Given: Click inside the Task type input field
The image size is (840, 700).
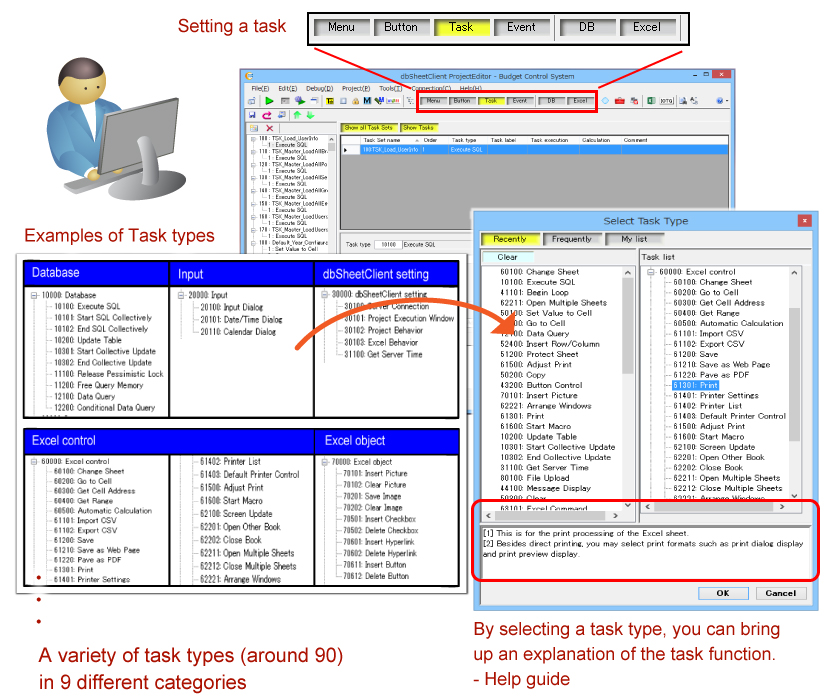Looking at the screenshot, I should (388, 244).
